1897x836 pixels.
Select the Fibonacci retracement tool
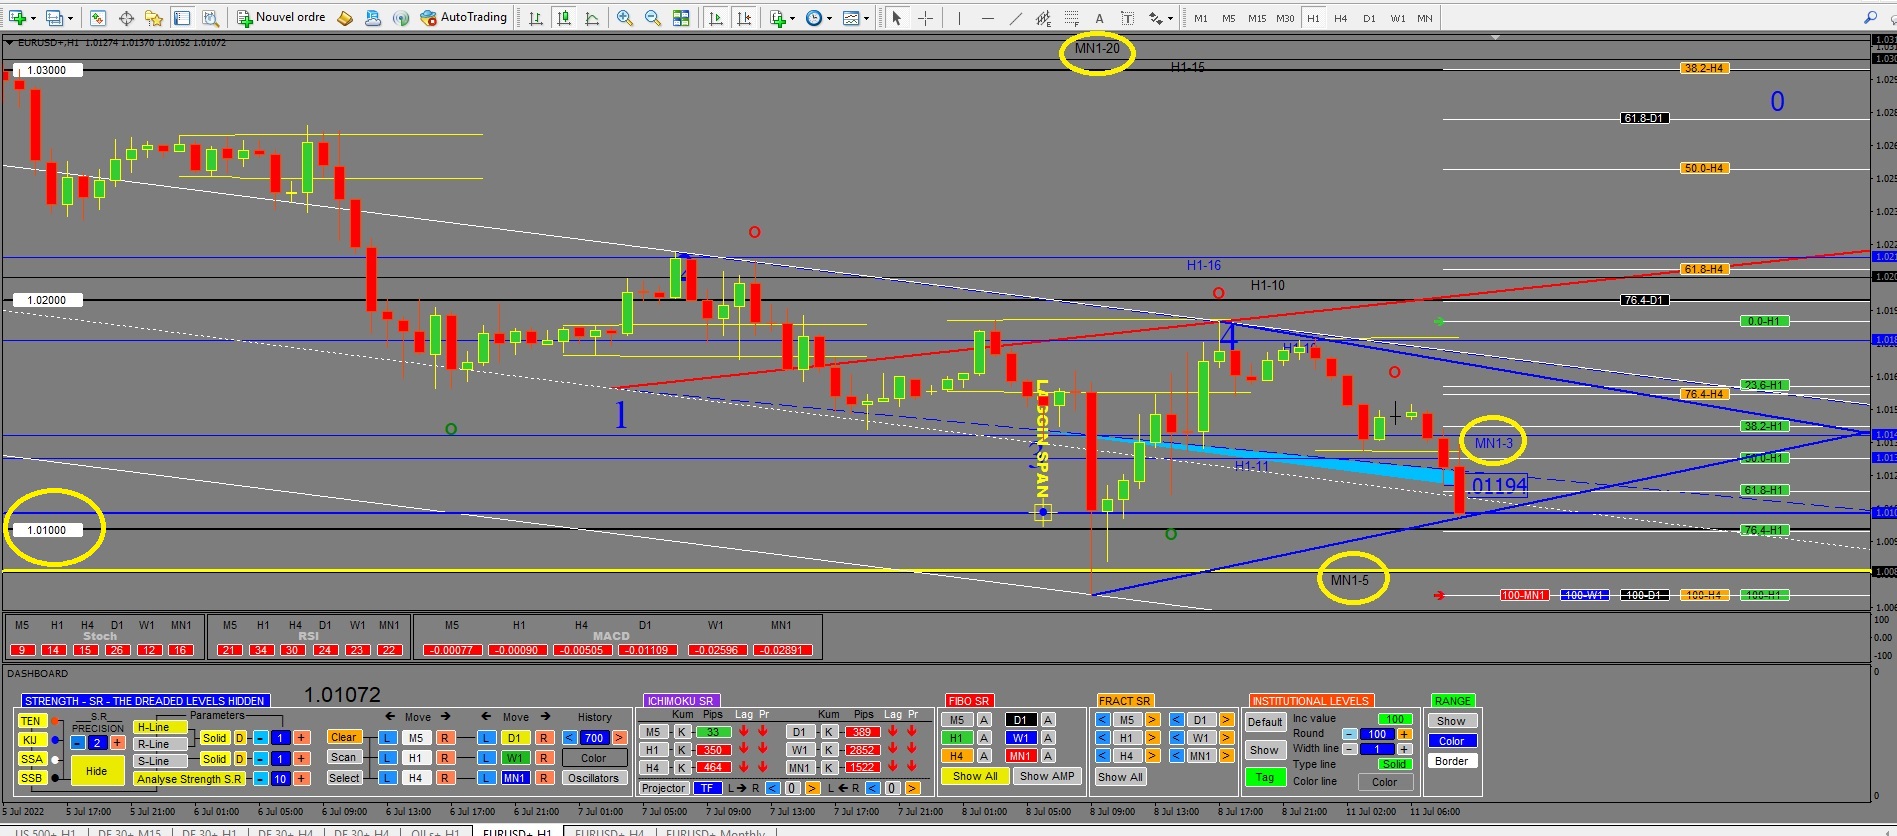point(1071,18)
